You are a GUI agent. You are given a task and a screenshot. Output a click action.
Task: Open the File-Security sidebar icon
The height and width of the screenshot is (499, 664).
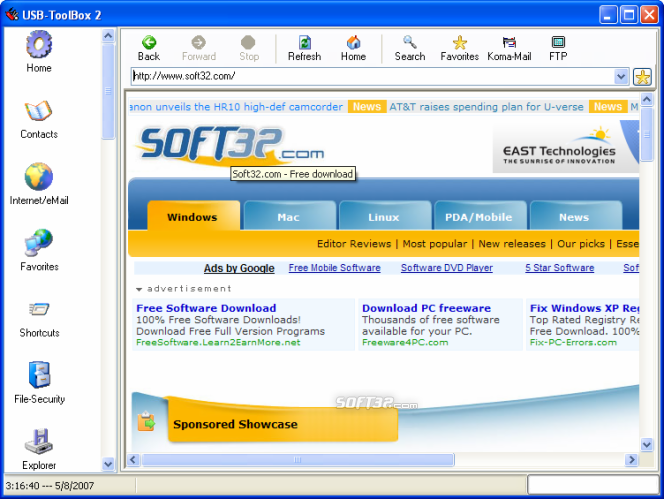(x=39, y=382)
